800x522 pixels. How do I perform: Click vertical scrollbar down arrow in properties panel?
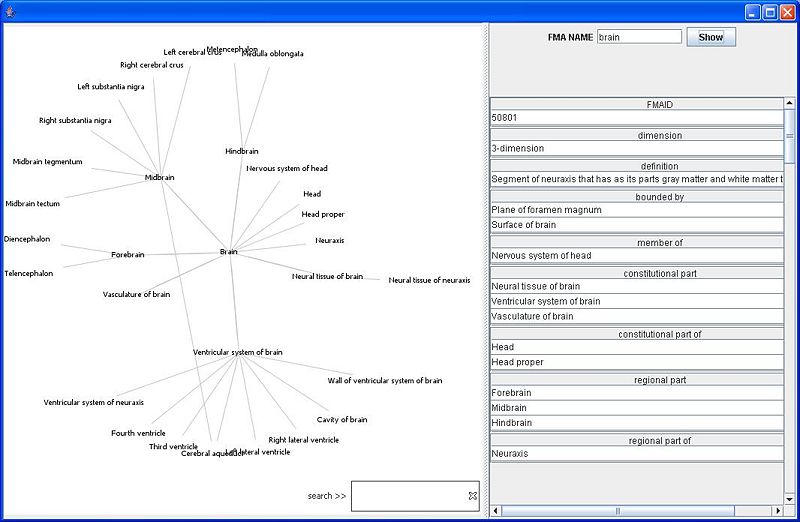[789, 497]
